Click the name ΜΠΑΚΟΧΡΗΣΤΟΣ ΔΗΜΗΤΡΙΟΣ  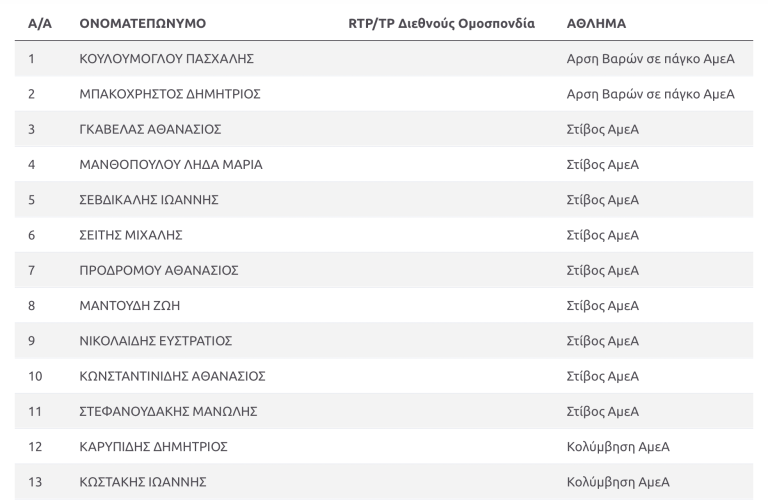coord(170,94)
